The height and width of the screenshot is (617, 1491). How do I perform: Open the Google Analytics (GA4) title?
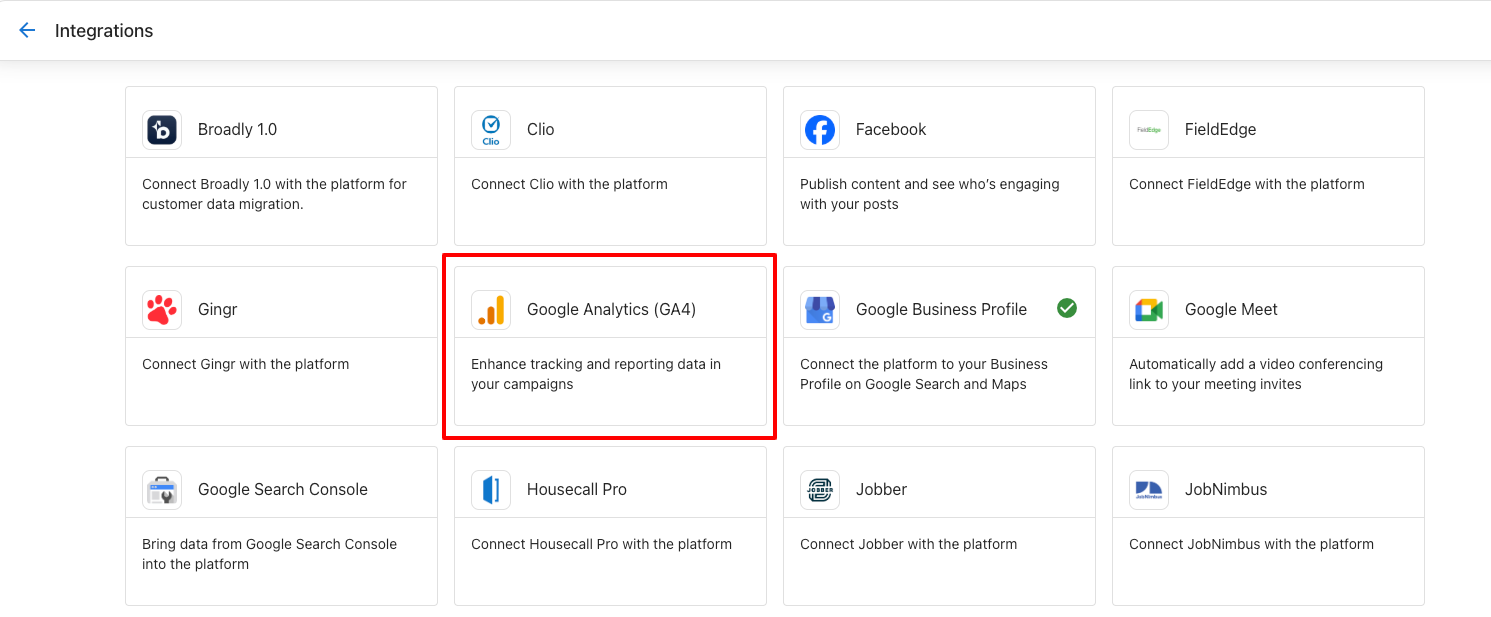611,310
